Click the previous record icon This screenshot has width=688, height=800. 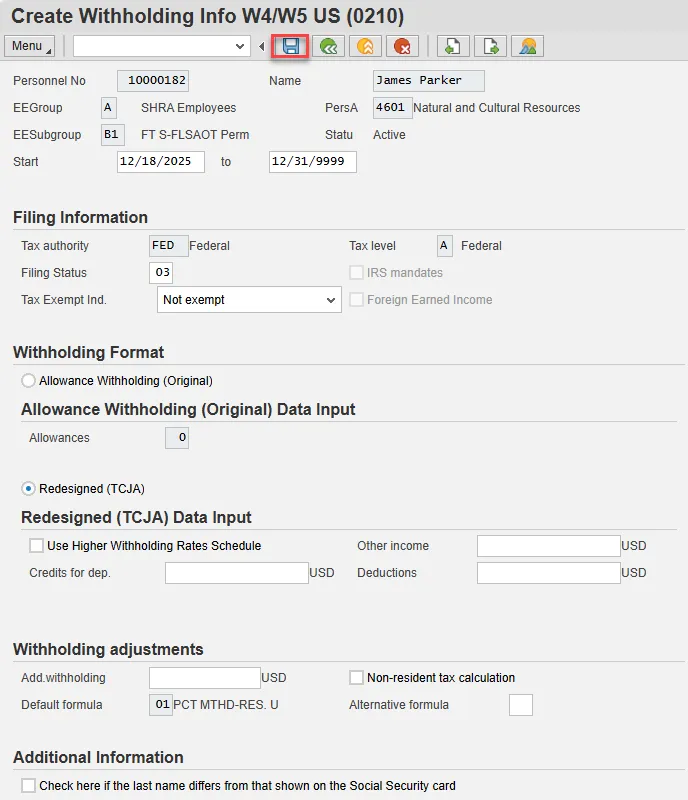[x=452, y=46]
